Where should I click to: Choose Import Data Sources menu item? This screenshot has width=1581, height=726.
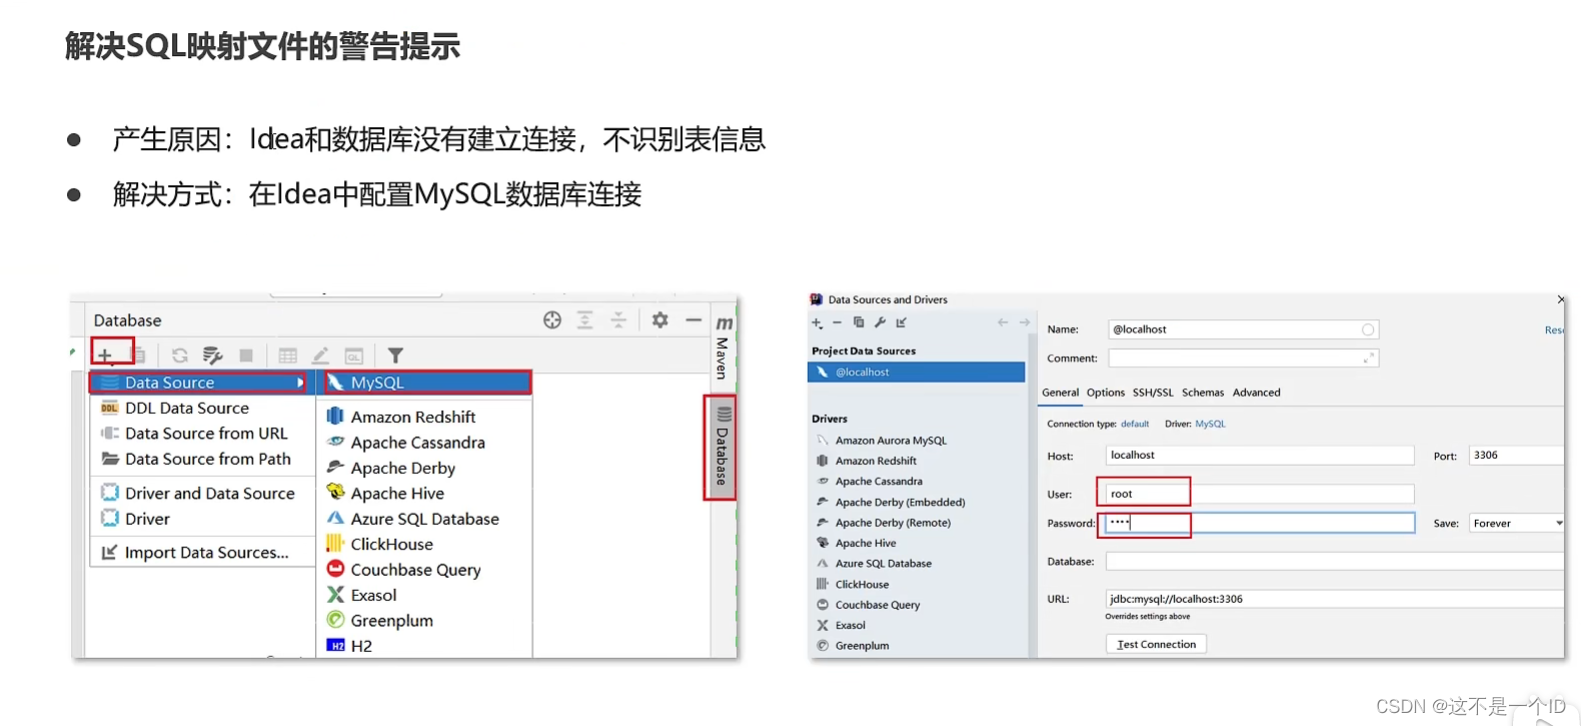point(206,552)
